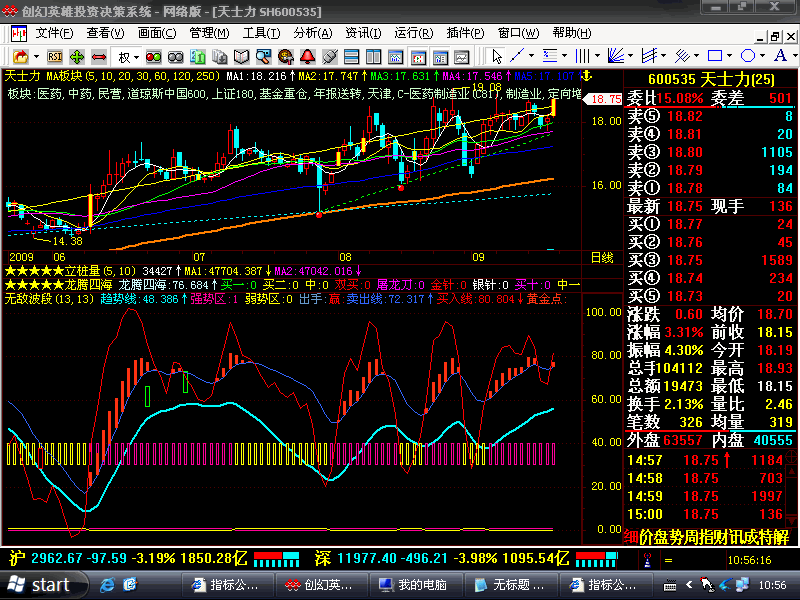
Task: Open the book reference icon
Action: [x=241, y=56]
